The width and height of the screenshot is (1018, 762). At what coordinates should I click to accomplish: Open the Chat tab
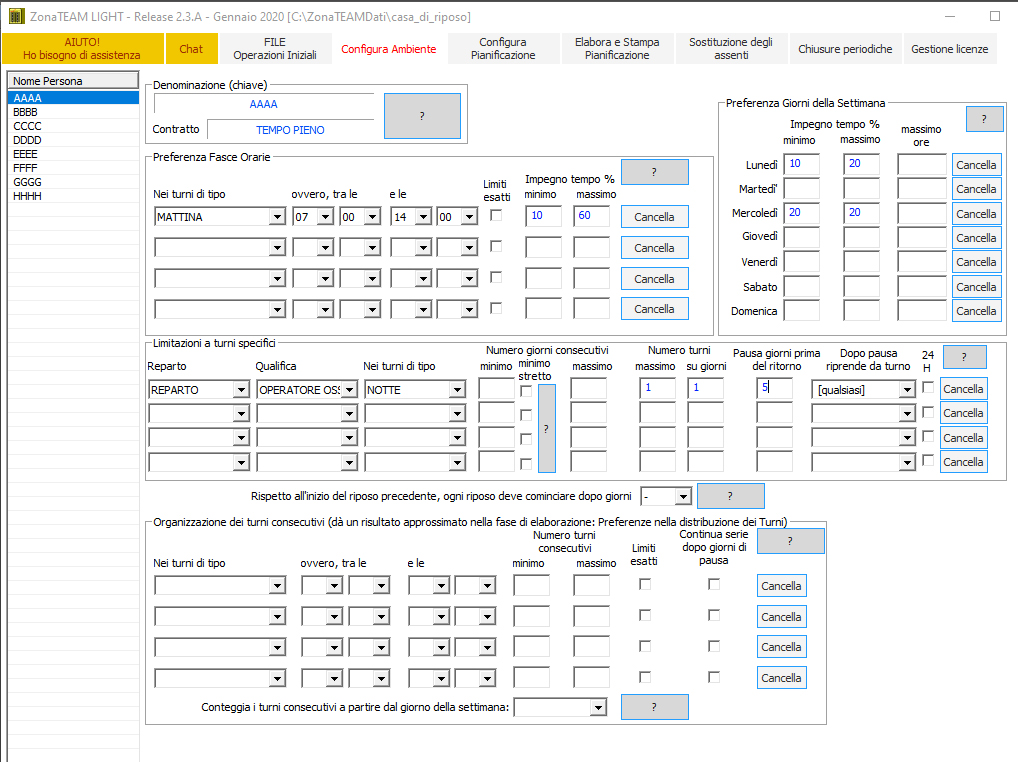191,49
